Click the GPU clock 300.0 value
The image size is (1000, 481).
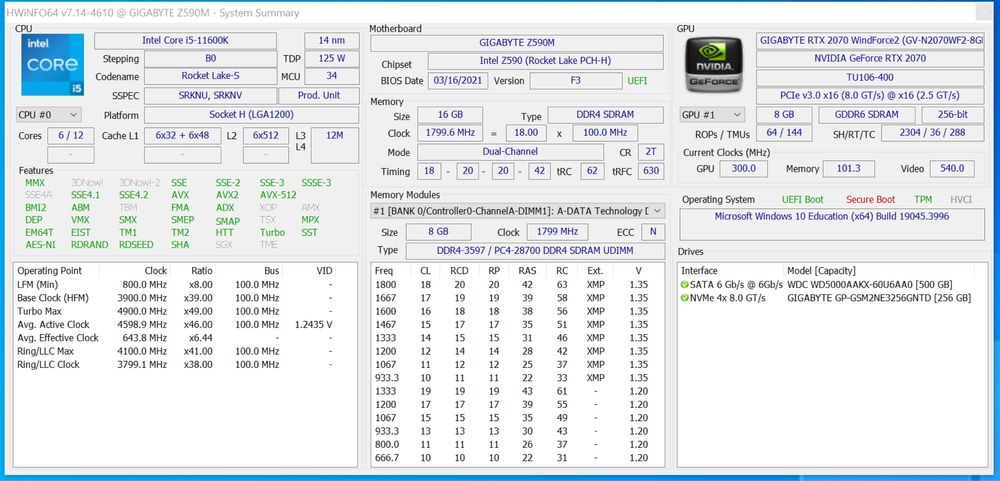tap(744, 169)
